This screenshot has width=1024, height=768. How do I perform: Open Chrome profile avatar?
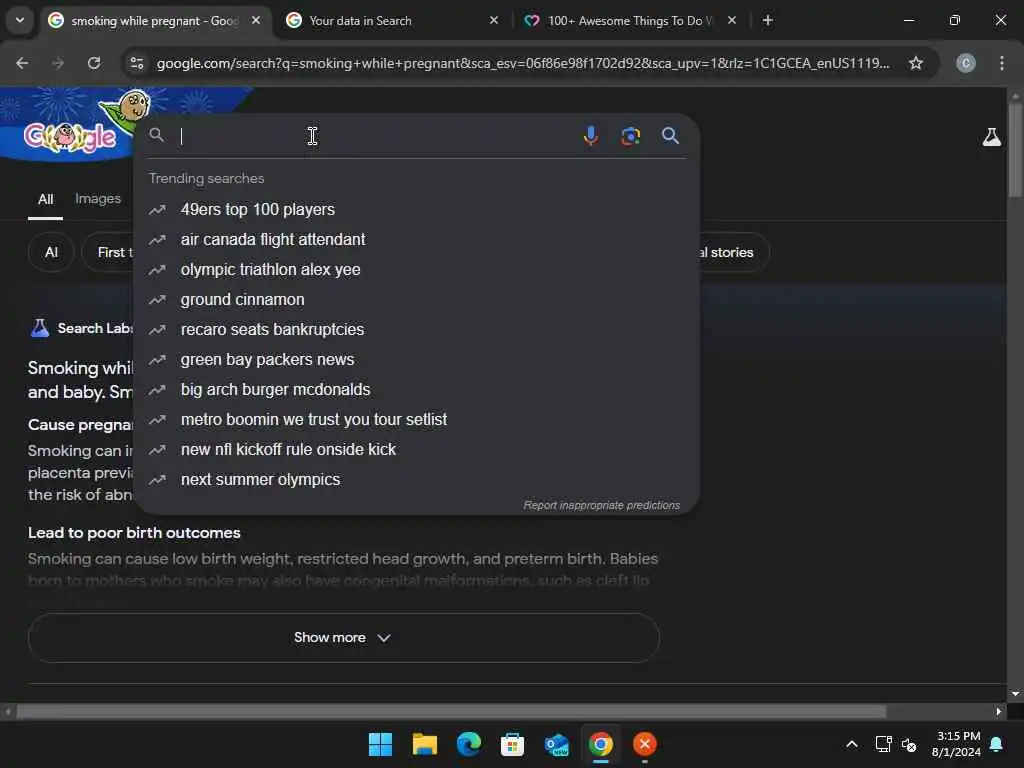coord(966,63)
